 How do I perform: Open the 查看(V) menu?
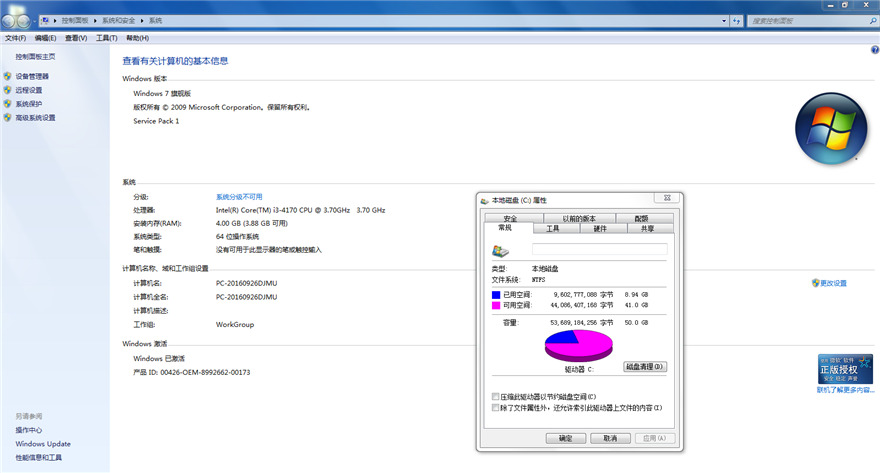click(x=76, y=38)
